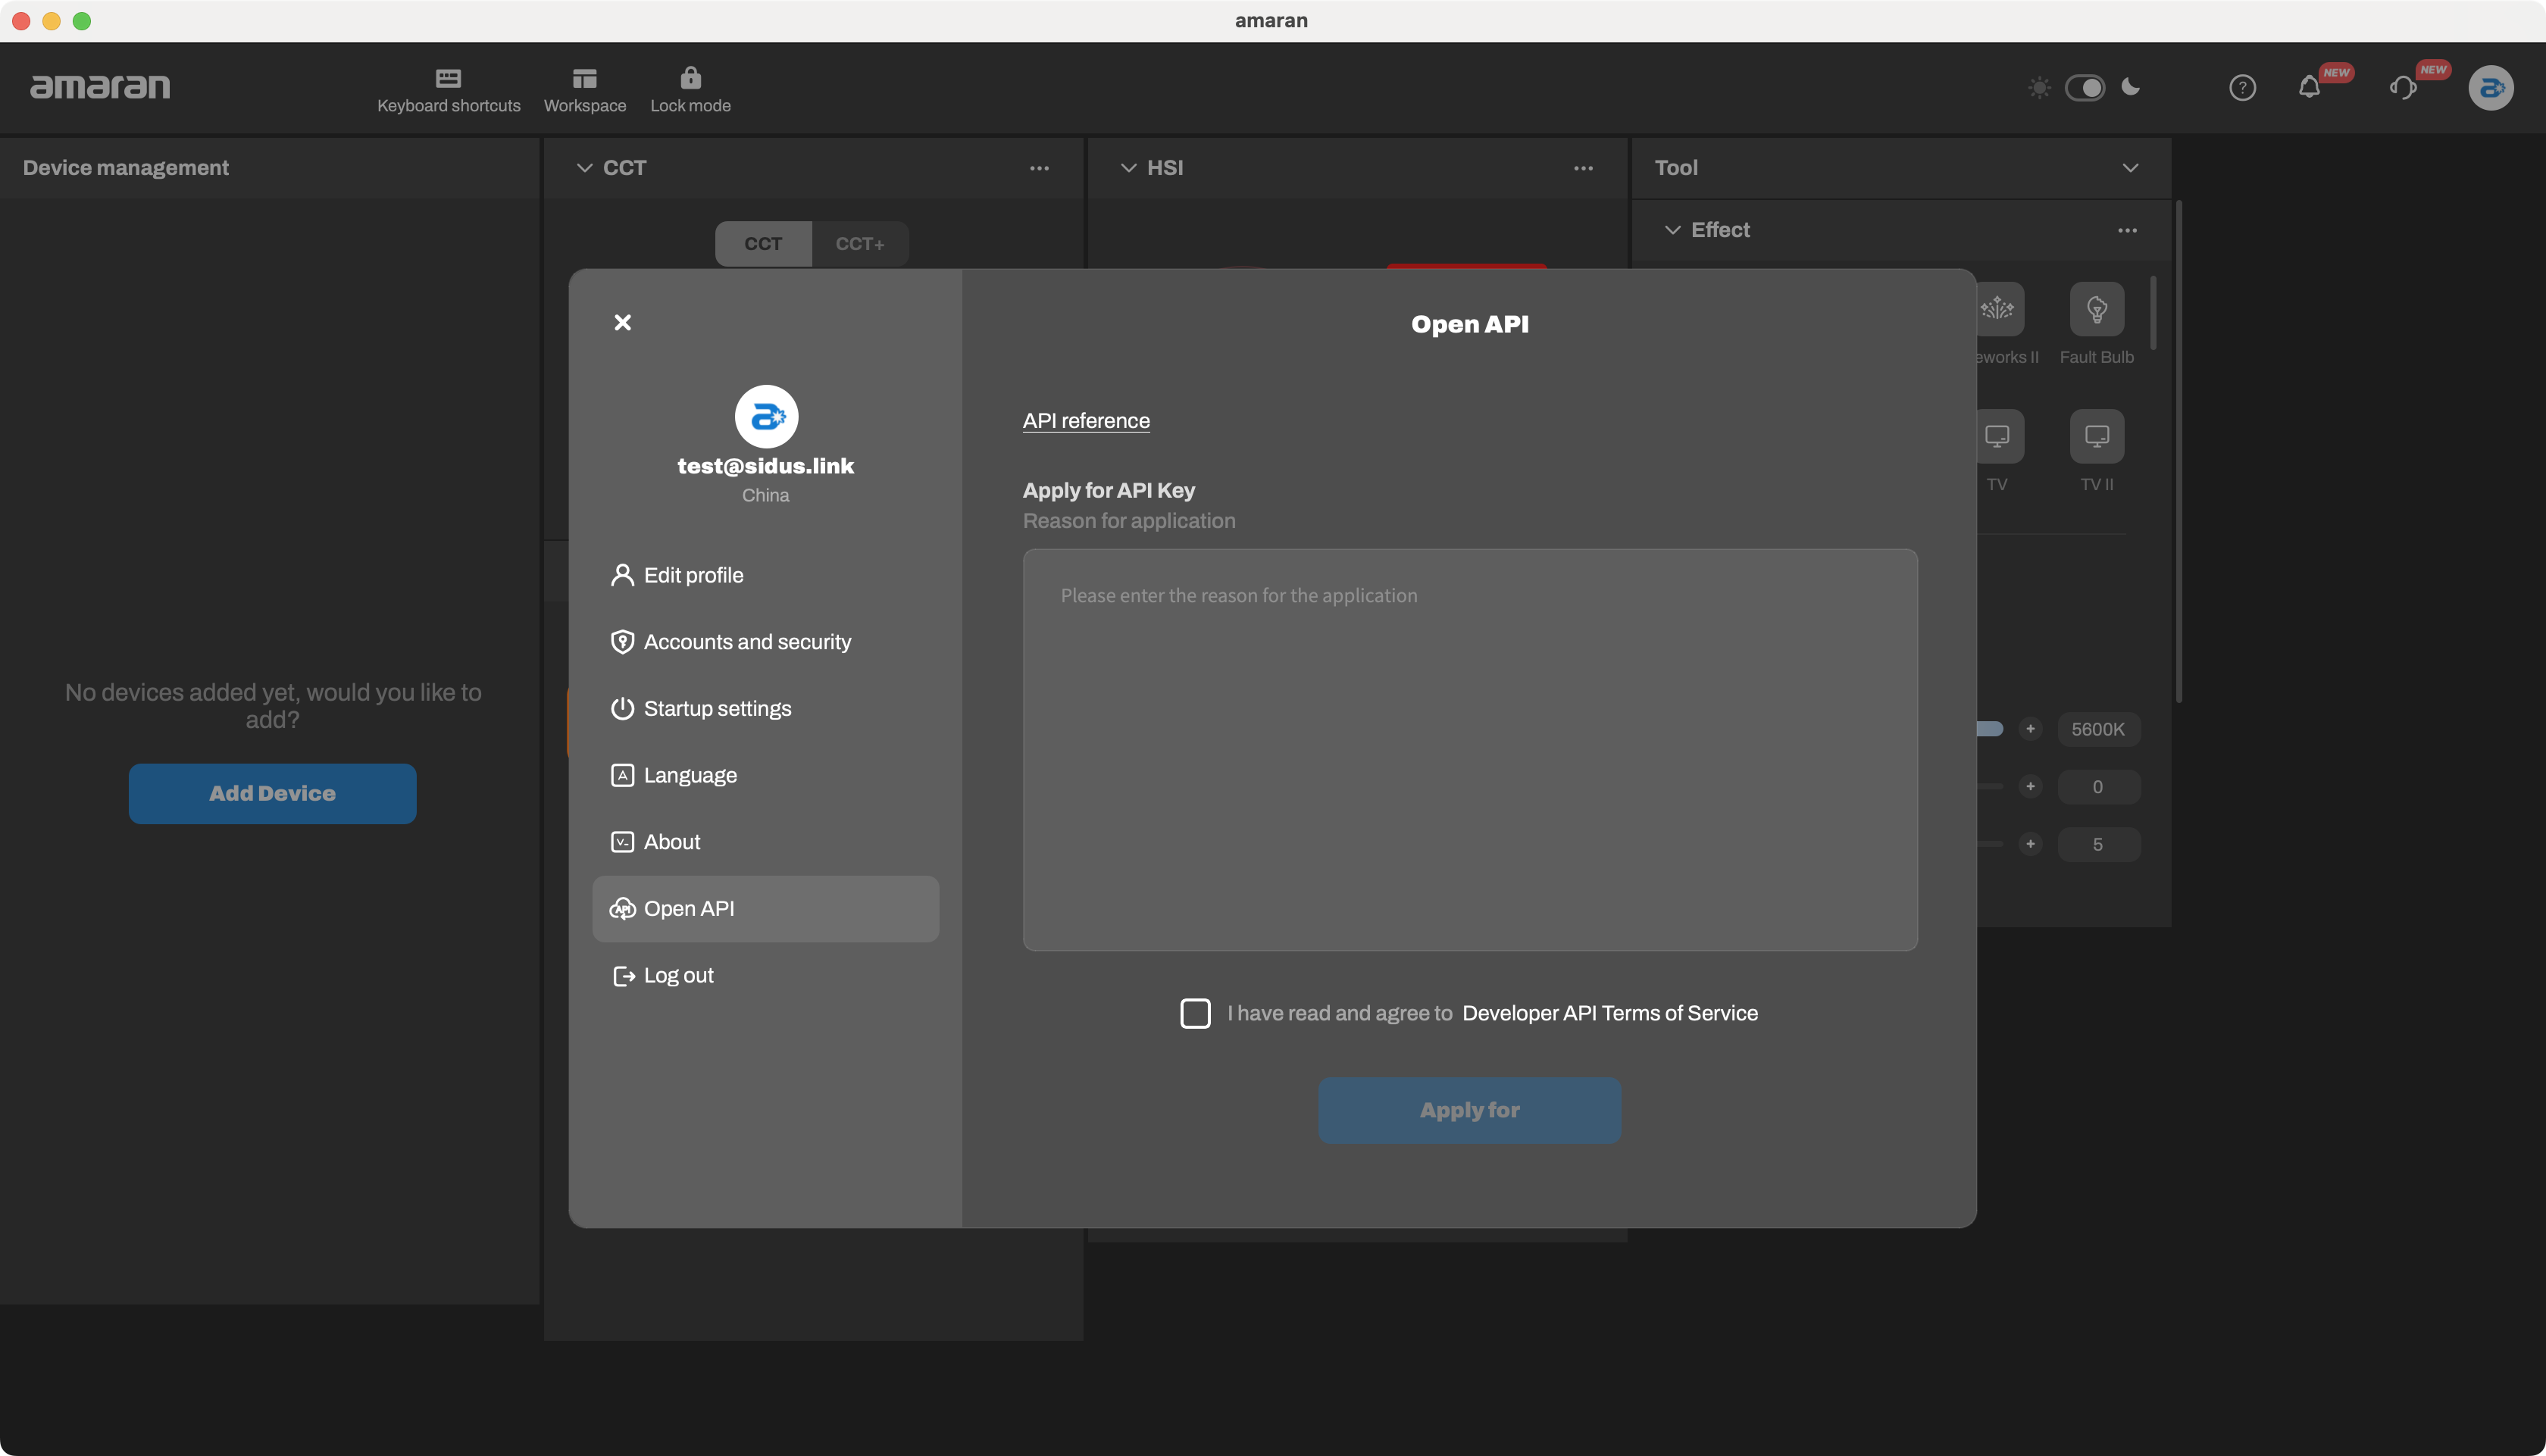Switch to the CCT+ mode tab
Screen dimensions: 2546x1456
(859, 244)
